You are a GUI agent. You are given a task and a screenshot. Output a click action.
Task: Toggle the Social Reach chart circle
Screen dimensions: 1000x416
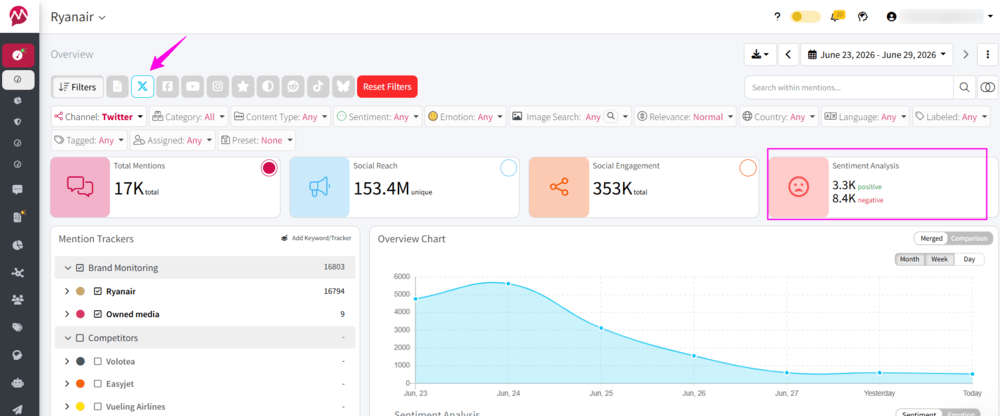pos(508,168)
